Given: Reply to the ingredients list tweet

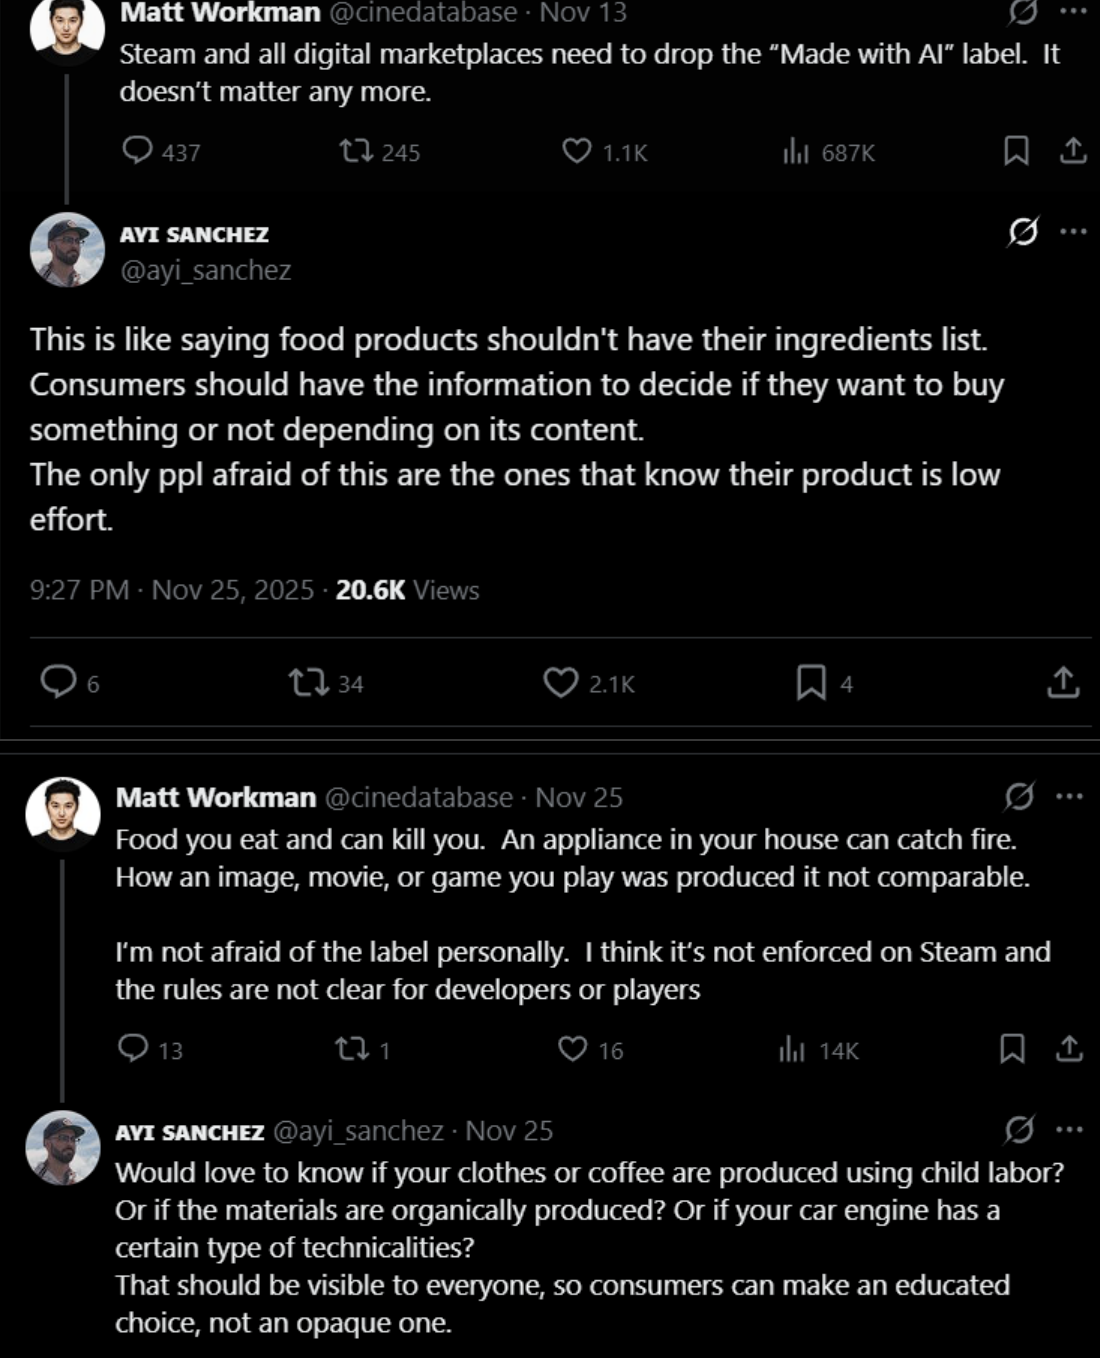Looking at the screenshot, I should pos(58,682).
